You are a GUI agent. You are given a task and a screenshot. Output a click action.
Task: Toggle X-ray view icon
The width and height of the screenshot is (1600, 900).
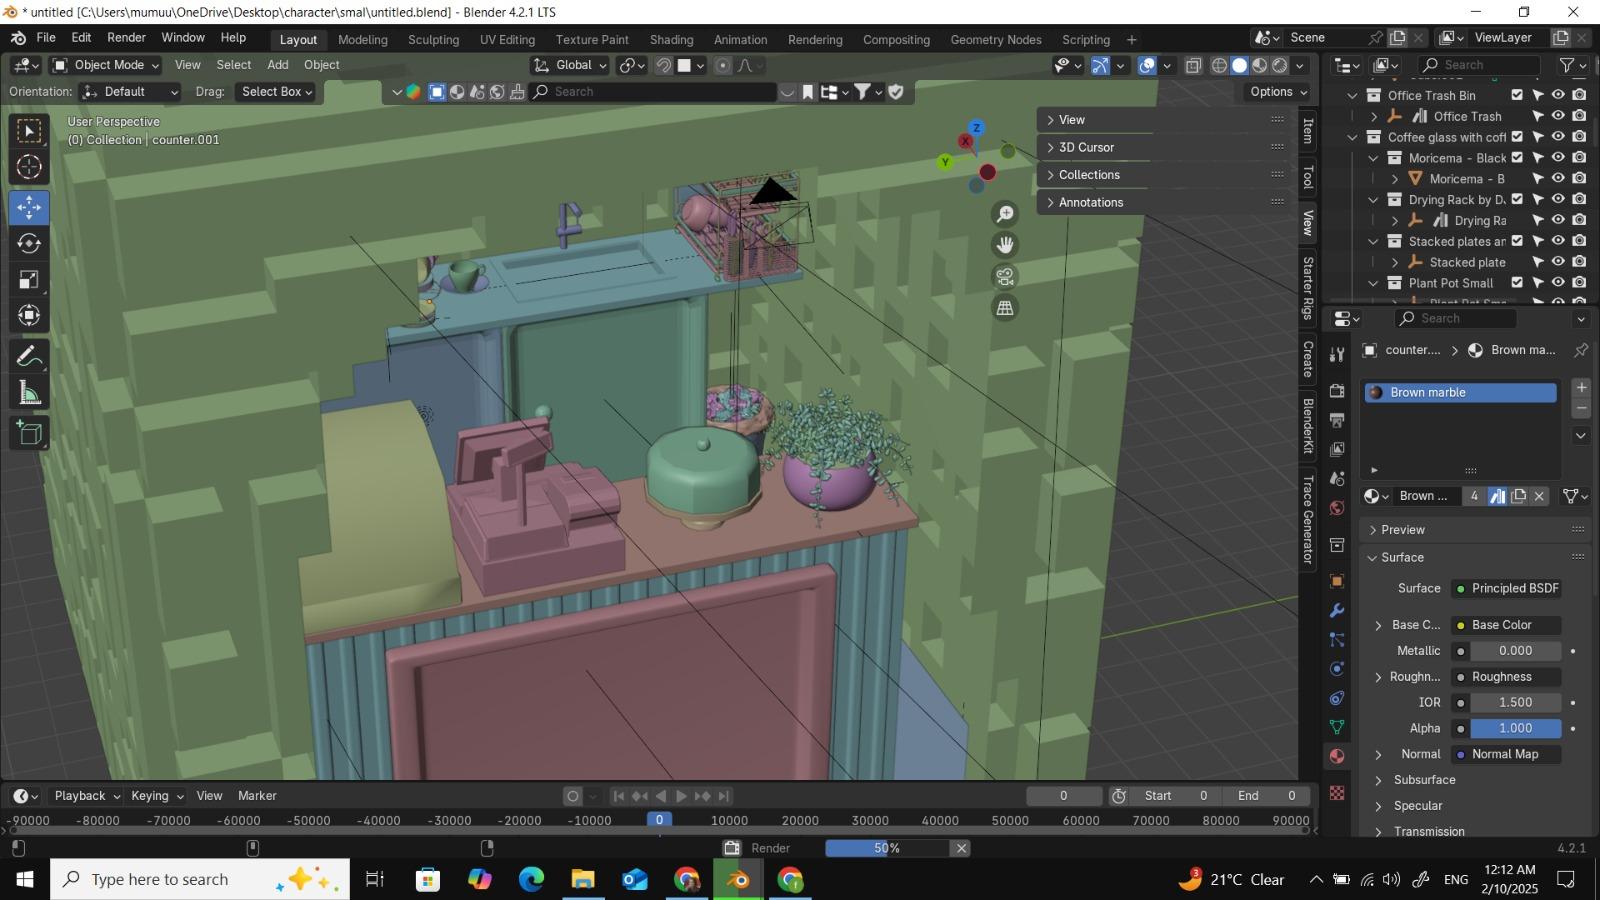(x=1193, y=65)
